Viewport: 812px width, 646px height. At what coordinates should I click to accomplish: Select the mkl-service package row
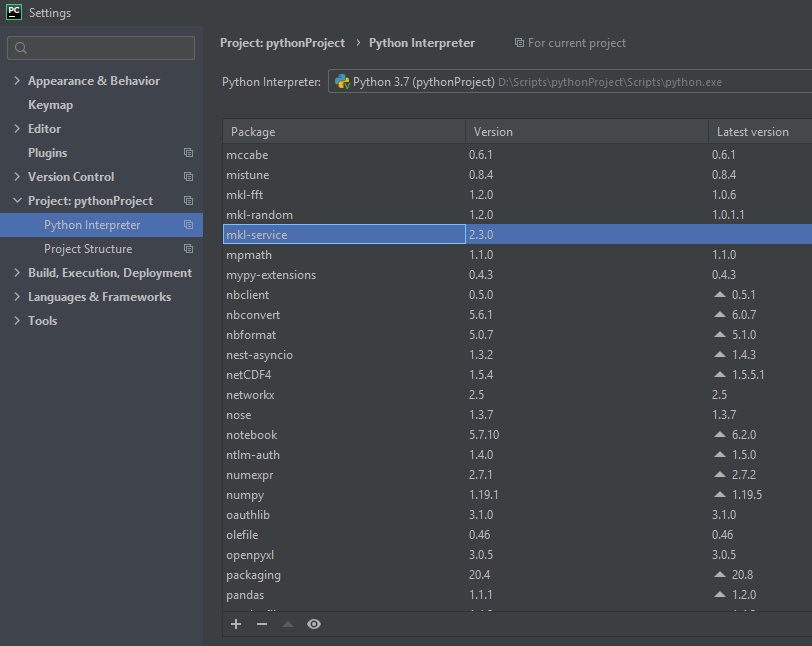517,235
